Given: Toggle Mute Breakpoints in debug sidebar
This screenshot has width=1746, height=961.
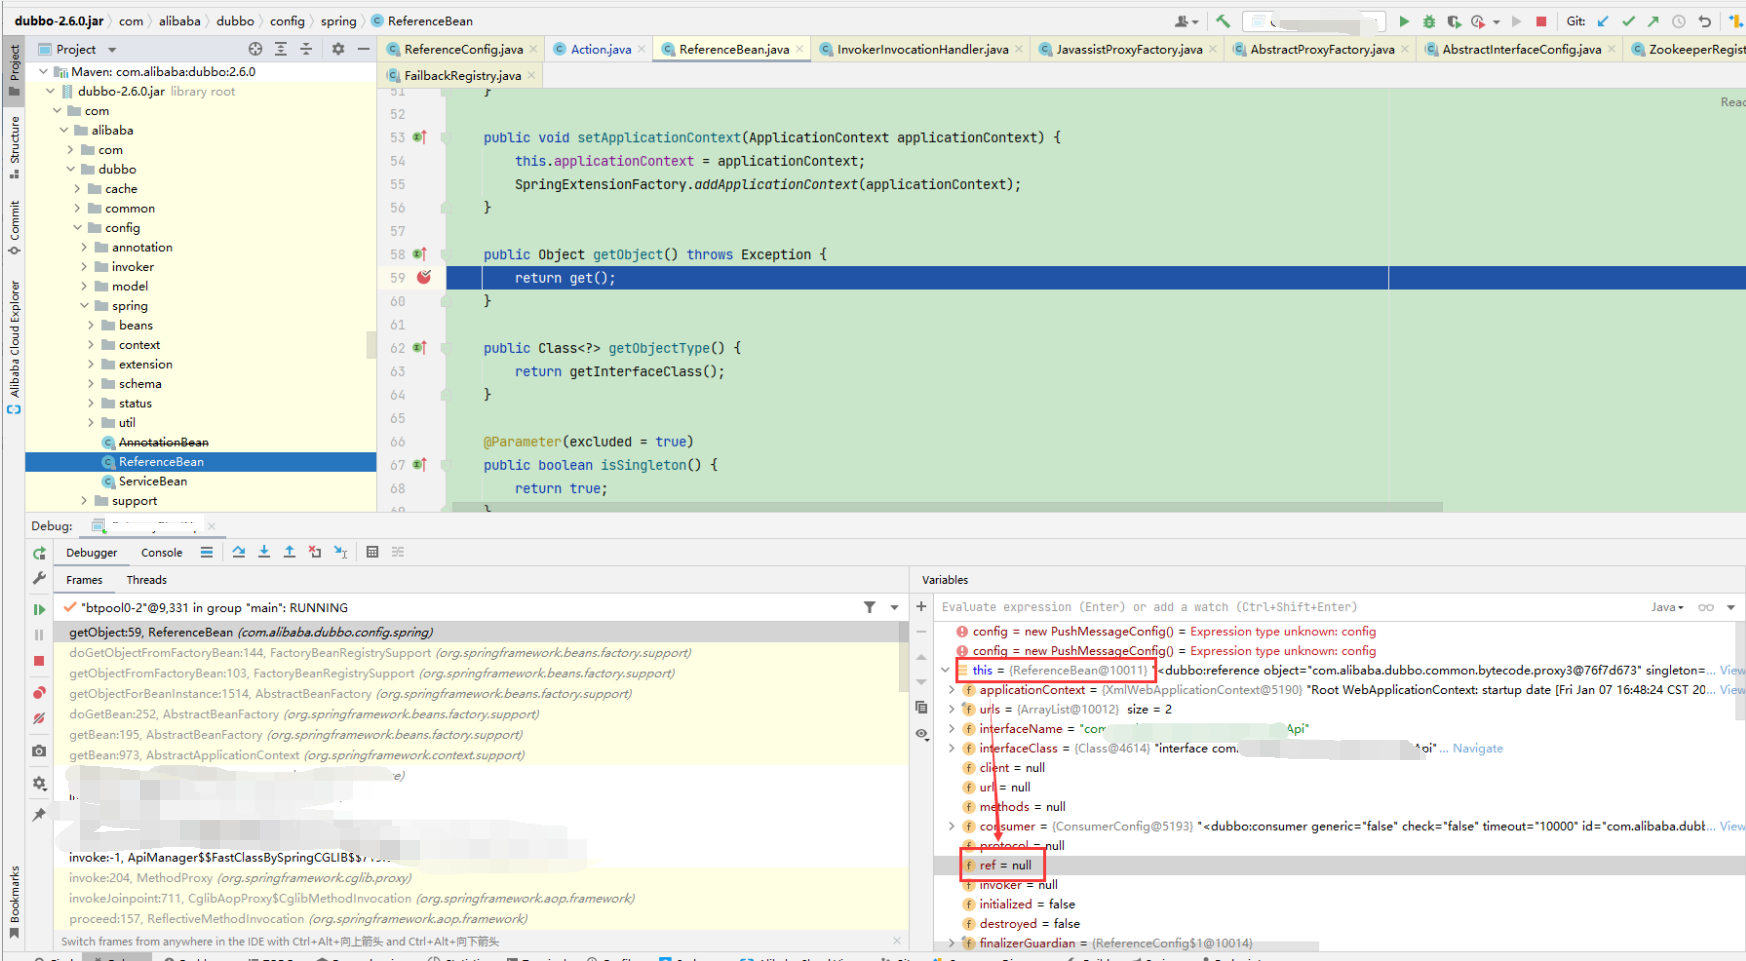Looking at the screenshot, I should point(39,719).
